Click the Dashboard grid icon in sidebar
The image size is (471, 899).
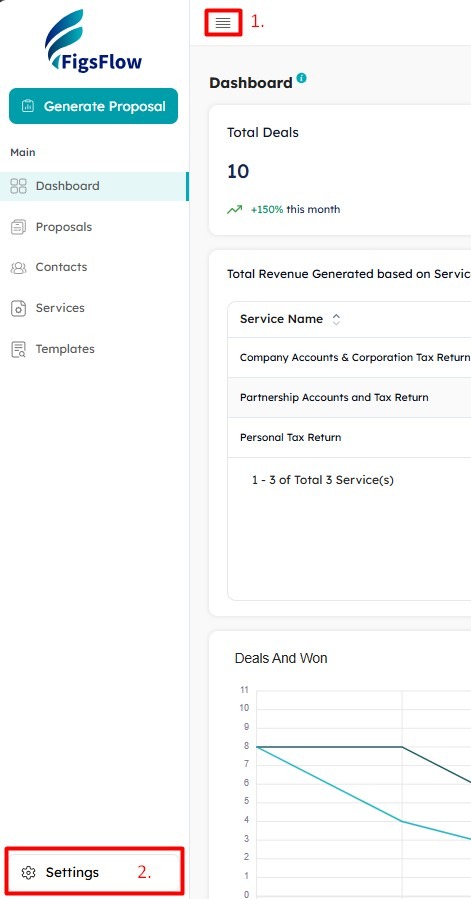19,186
